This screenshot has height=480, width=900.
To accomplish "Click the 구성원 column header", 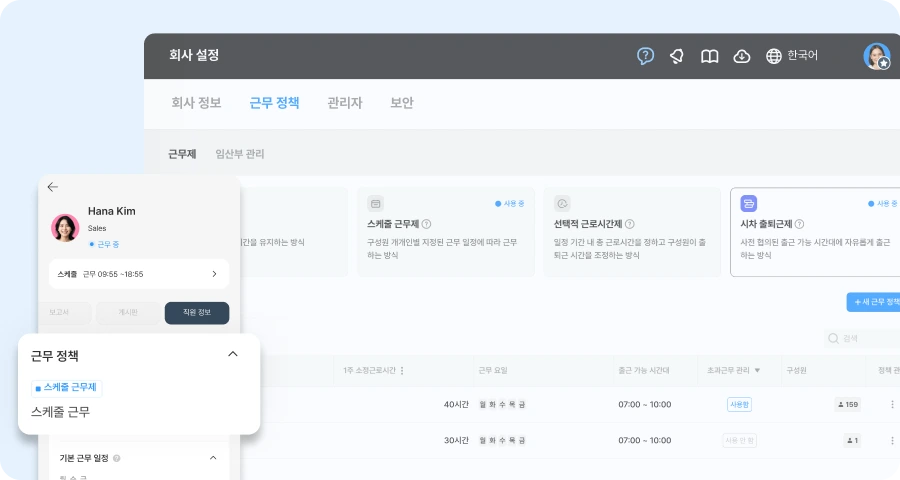I will coord(796,370).
